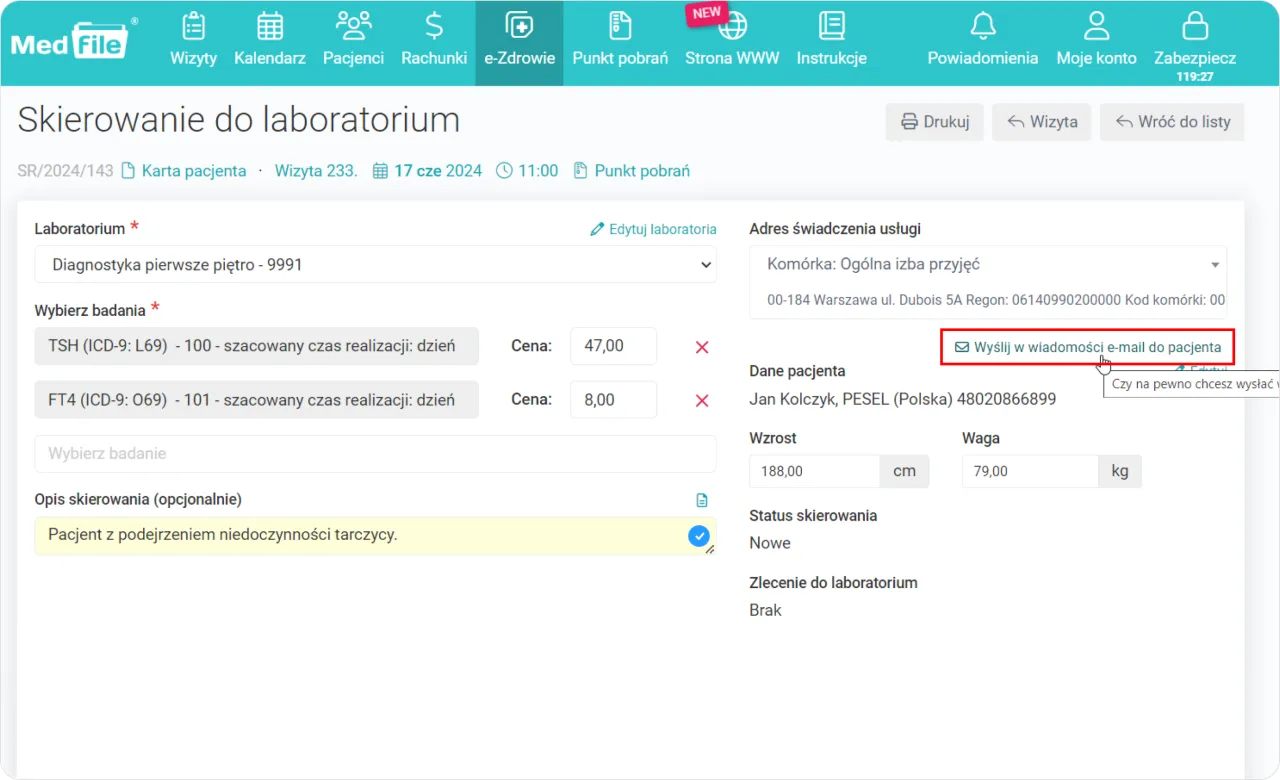Click the Punkt pobrań icon
Viewport: 1280px width, 780px height.
(x=619, y=40)
